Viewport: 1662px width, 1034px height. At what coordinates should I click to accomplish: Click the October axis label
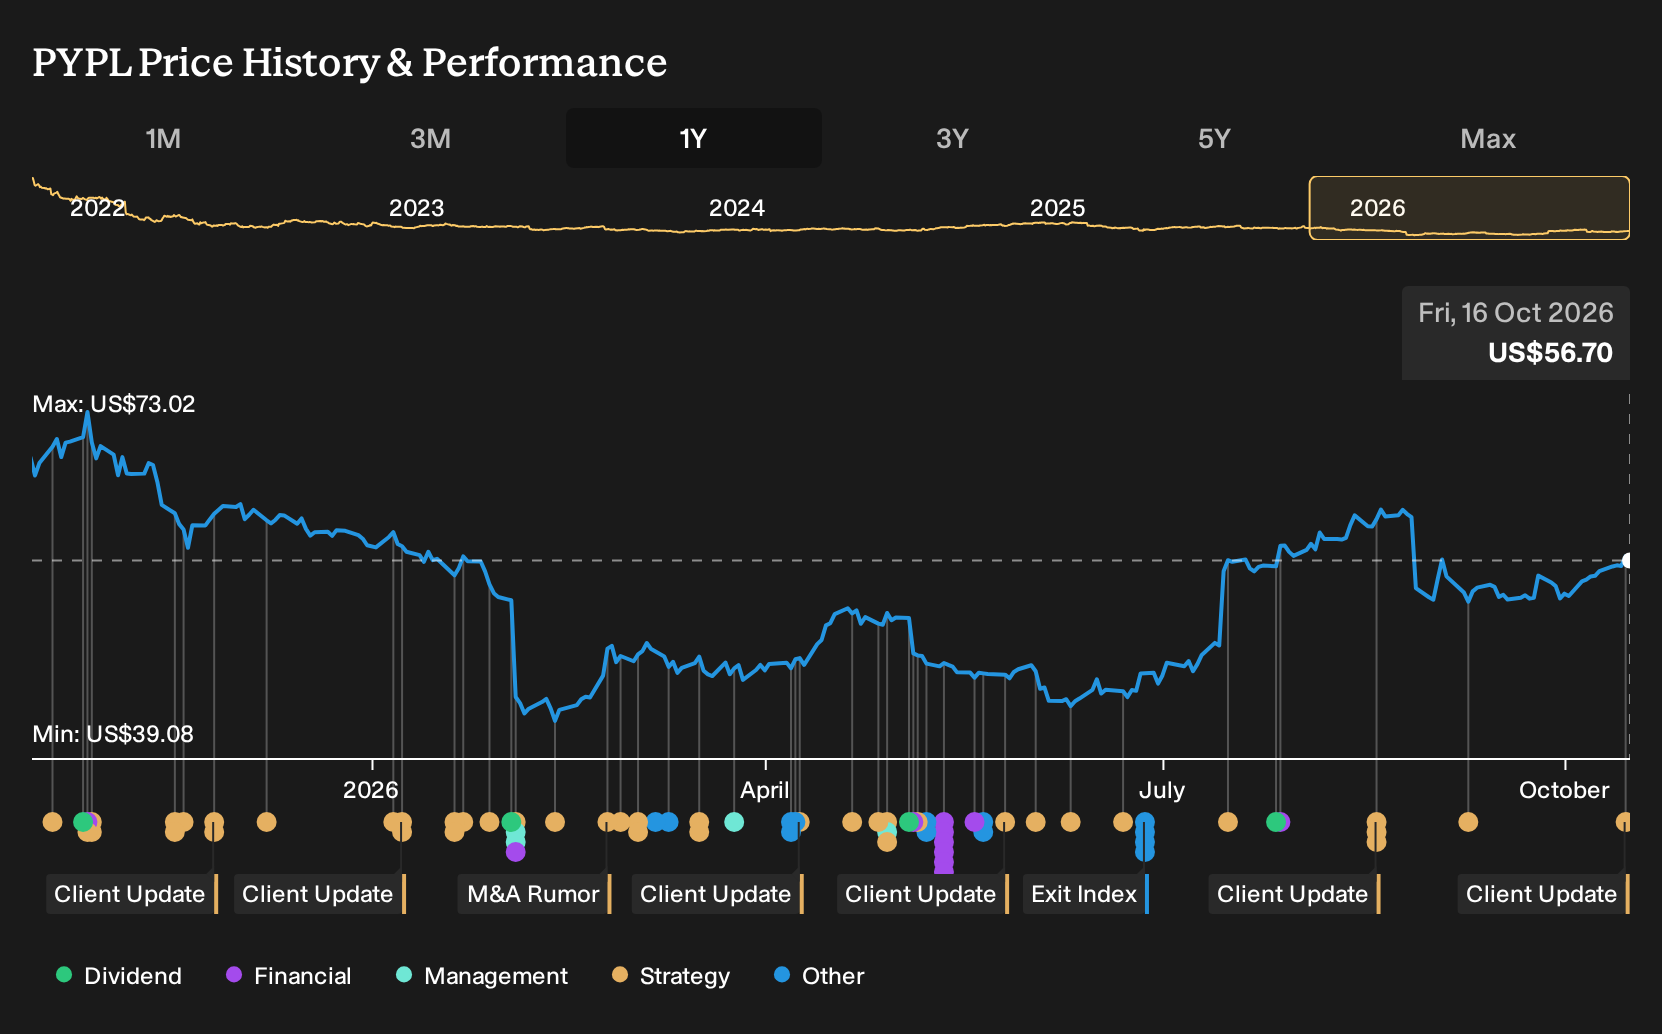(1564, 790)
